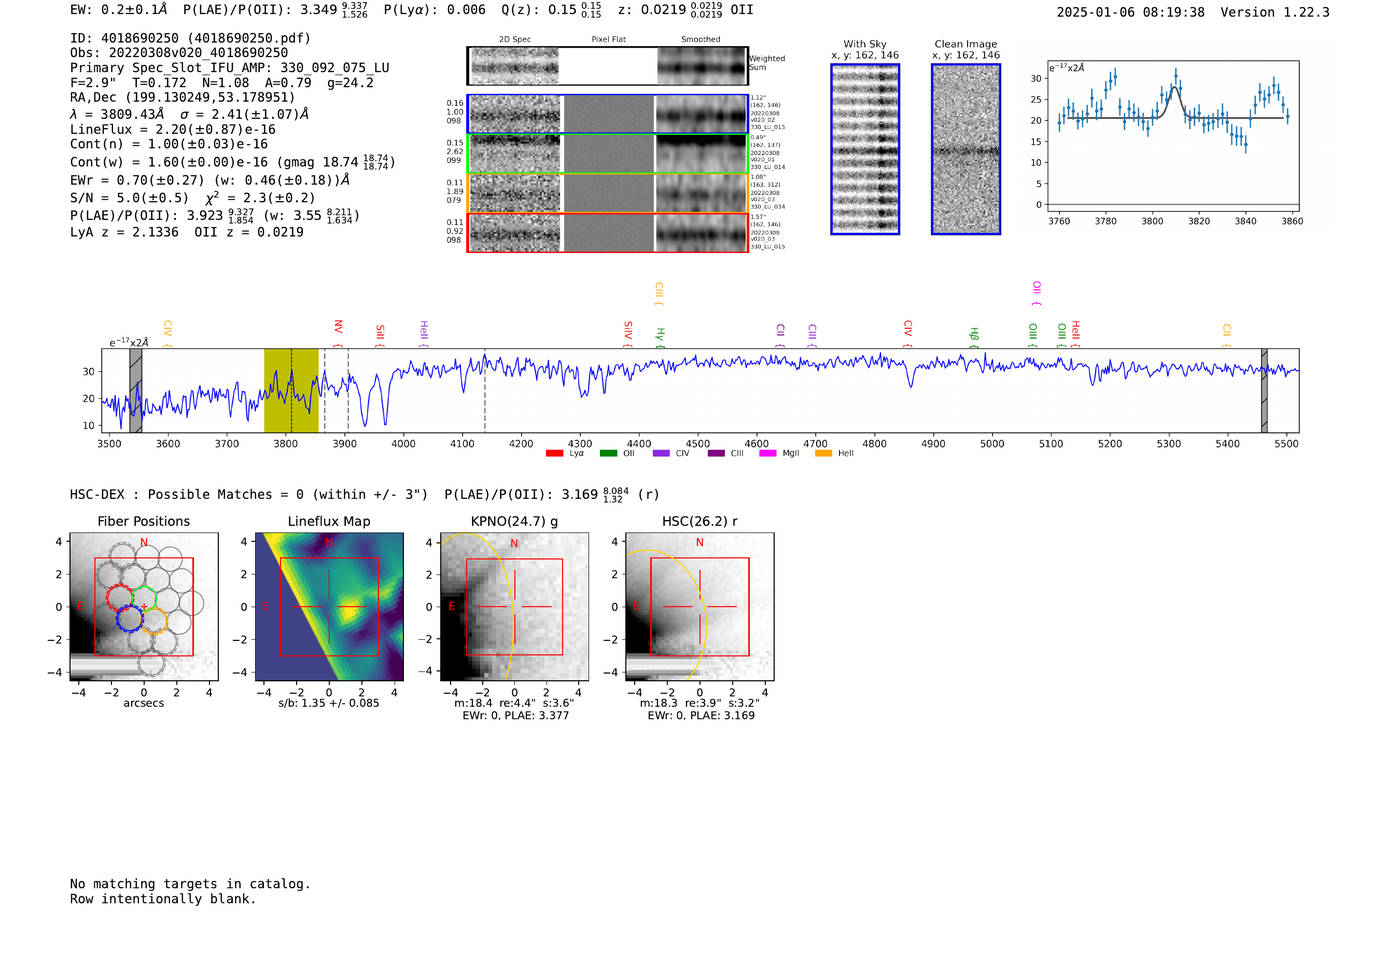The image size is (1400, 953).
Task: Click the Version 1.22.3 label
Action: (x=1275, y=12)
